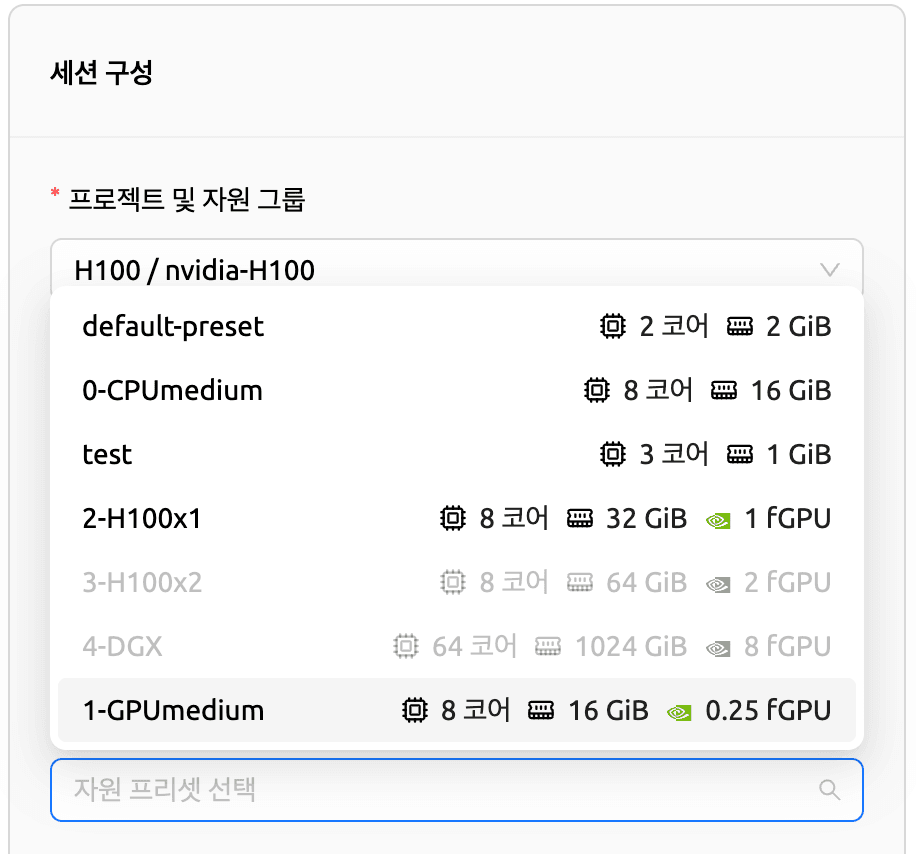
Task: Click CPU chip icon in test row
Action: pyautogui.click(x=611, y=454)
